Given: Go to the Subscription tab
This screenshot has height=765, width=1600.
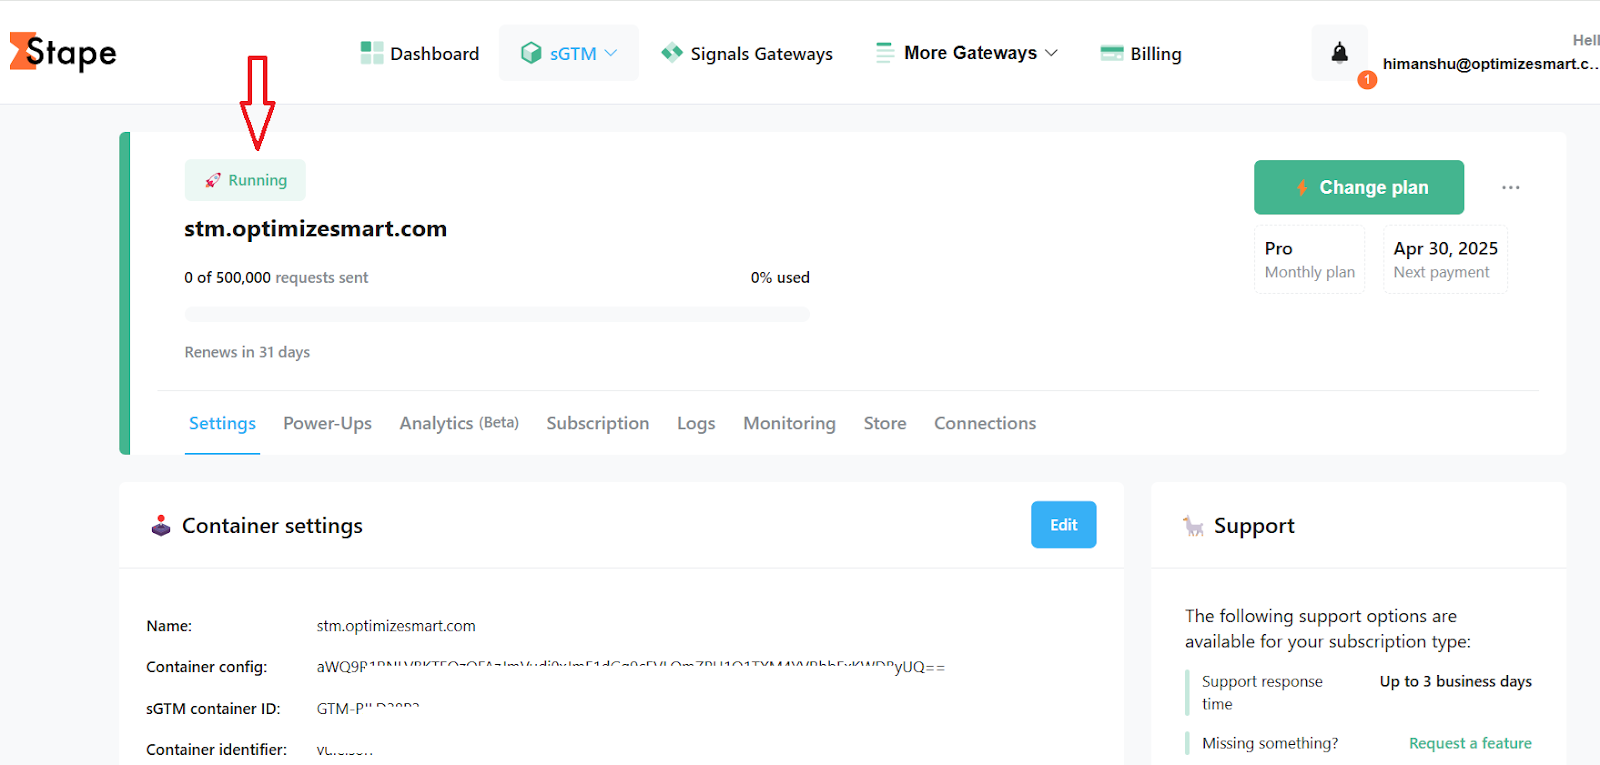Looking at the screenshot, I should (597, 423).
